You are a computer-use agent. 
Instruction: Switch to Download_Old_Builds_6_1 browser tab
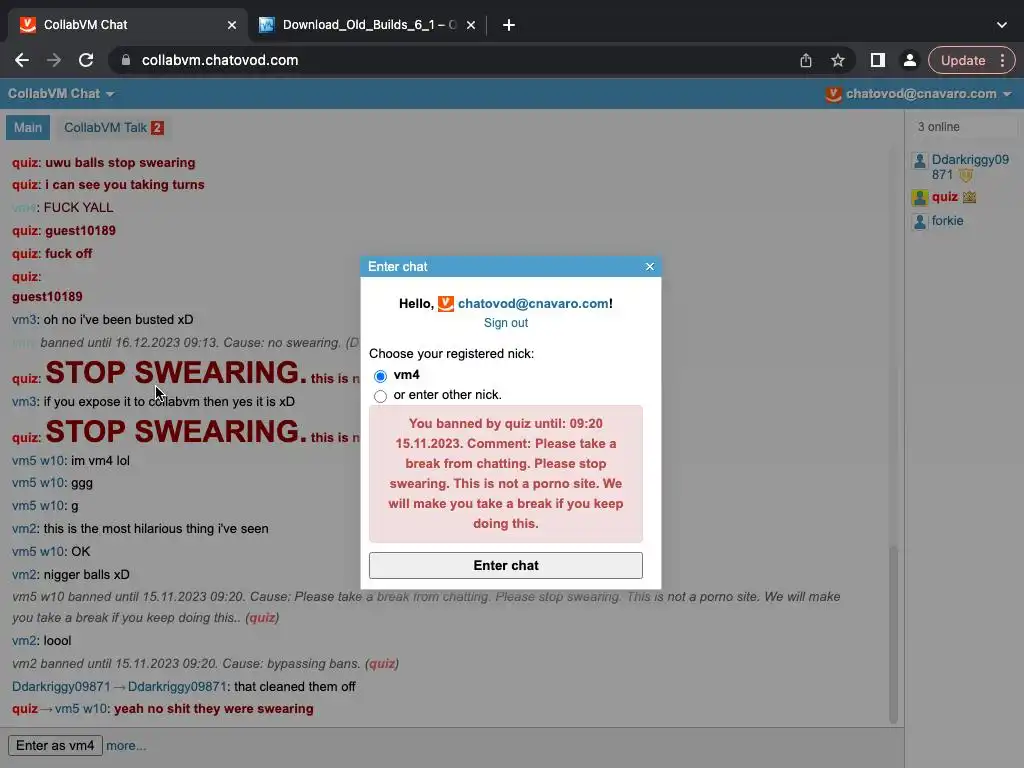368,25
